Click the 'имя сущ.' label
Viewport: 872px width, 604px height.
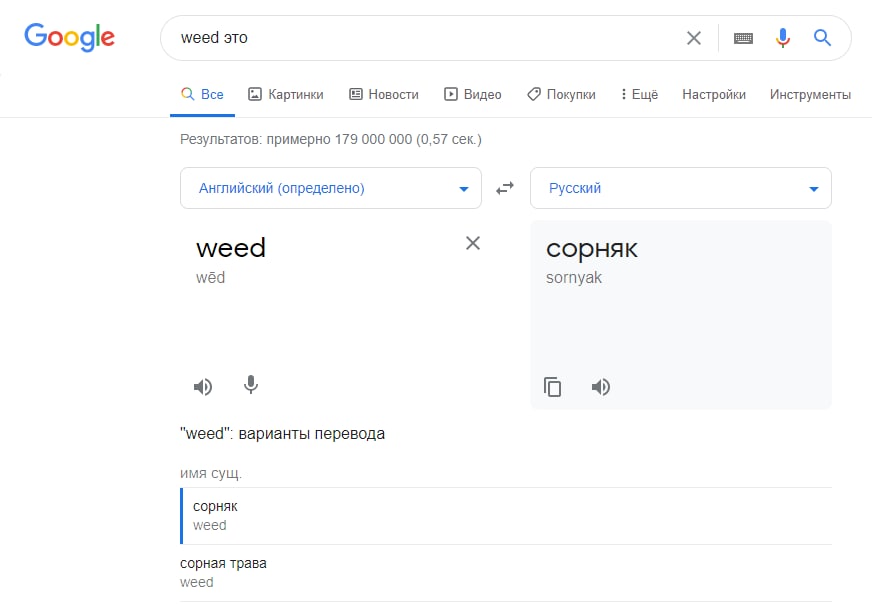coord(211,473)
